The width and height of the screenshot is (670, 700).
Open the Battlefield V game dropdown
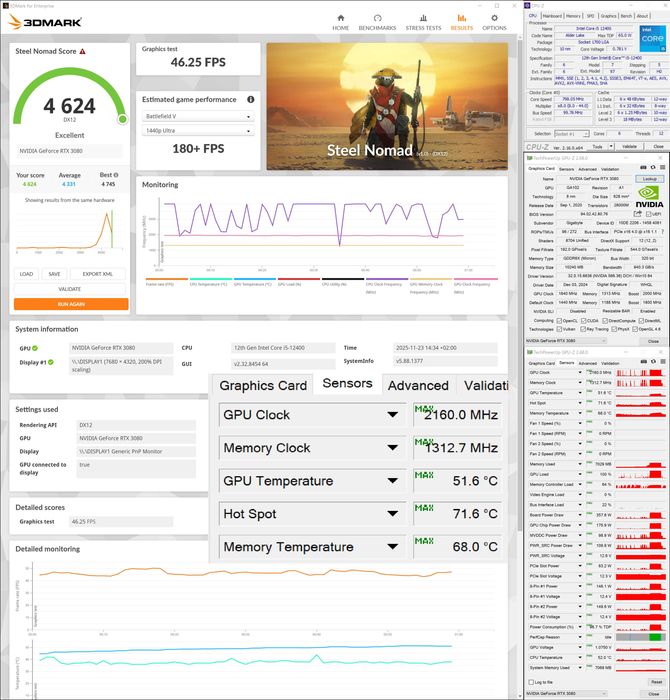[199, 116]
